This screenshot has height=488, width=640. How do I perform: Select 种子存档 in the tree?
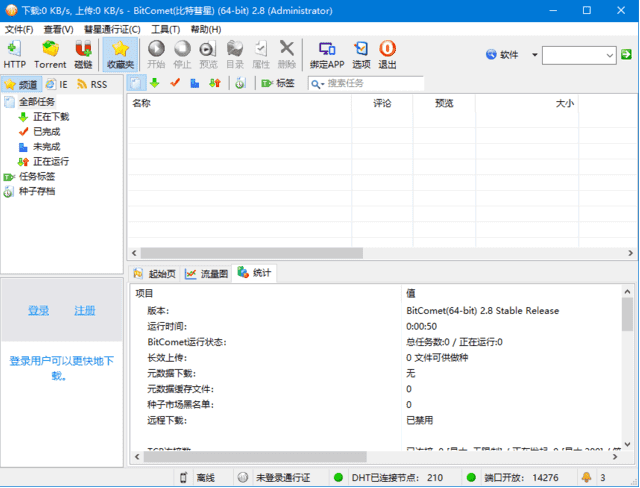pos(37,191)
